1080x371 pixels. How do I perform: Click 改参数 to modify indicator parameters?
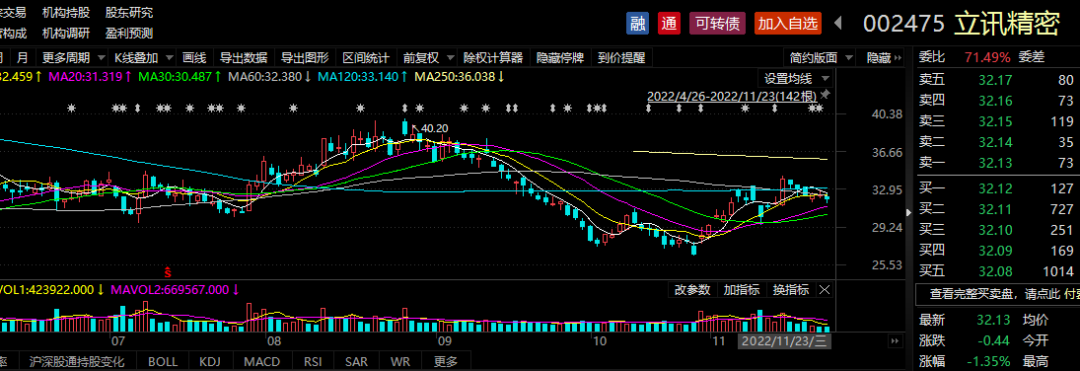click(x=692, y=290)
